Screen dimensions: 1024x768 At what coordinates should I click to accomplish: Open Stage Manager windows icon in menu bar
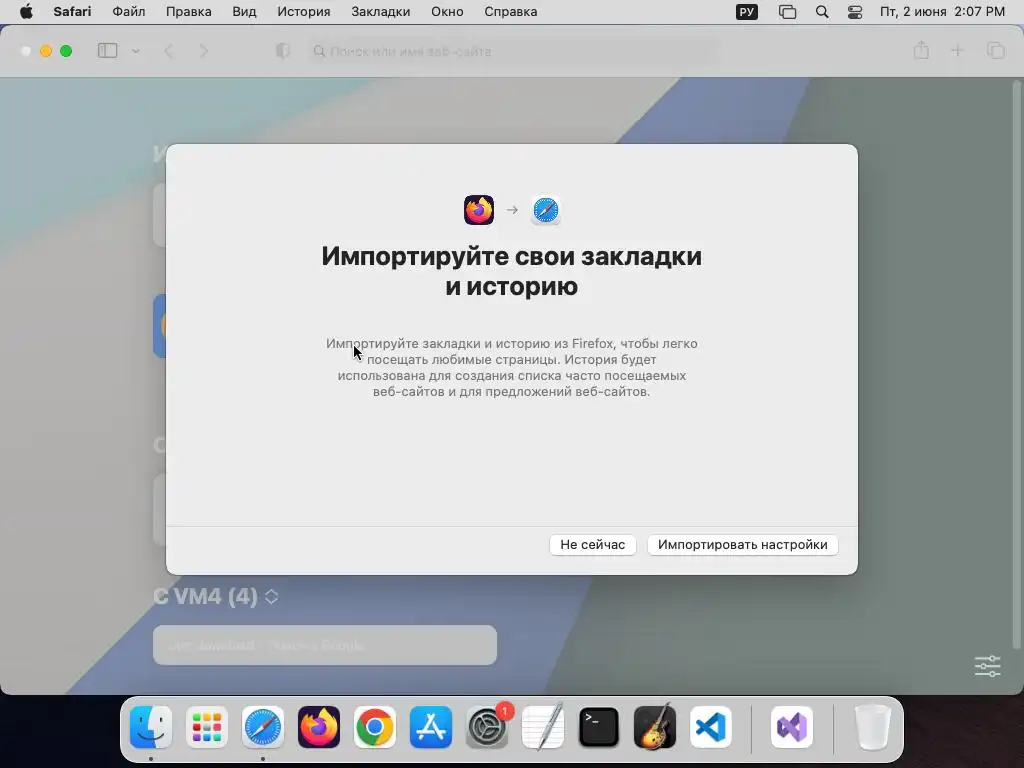(788, 12)
